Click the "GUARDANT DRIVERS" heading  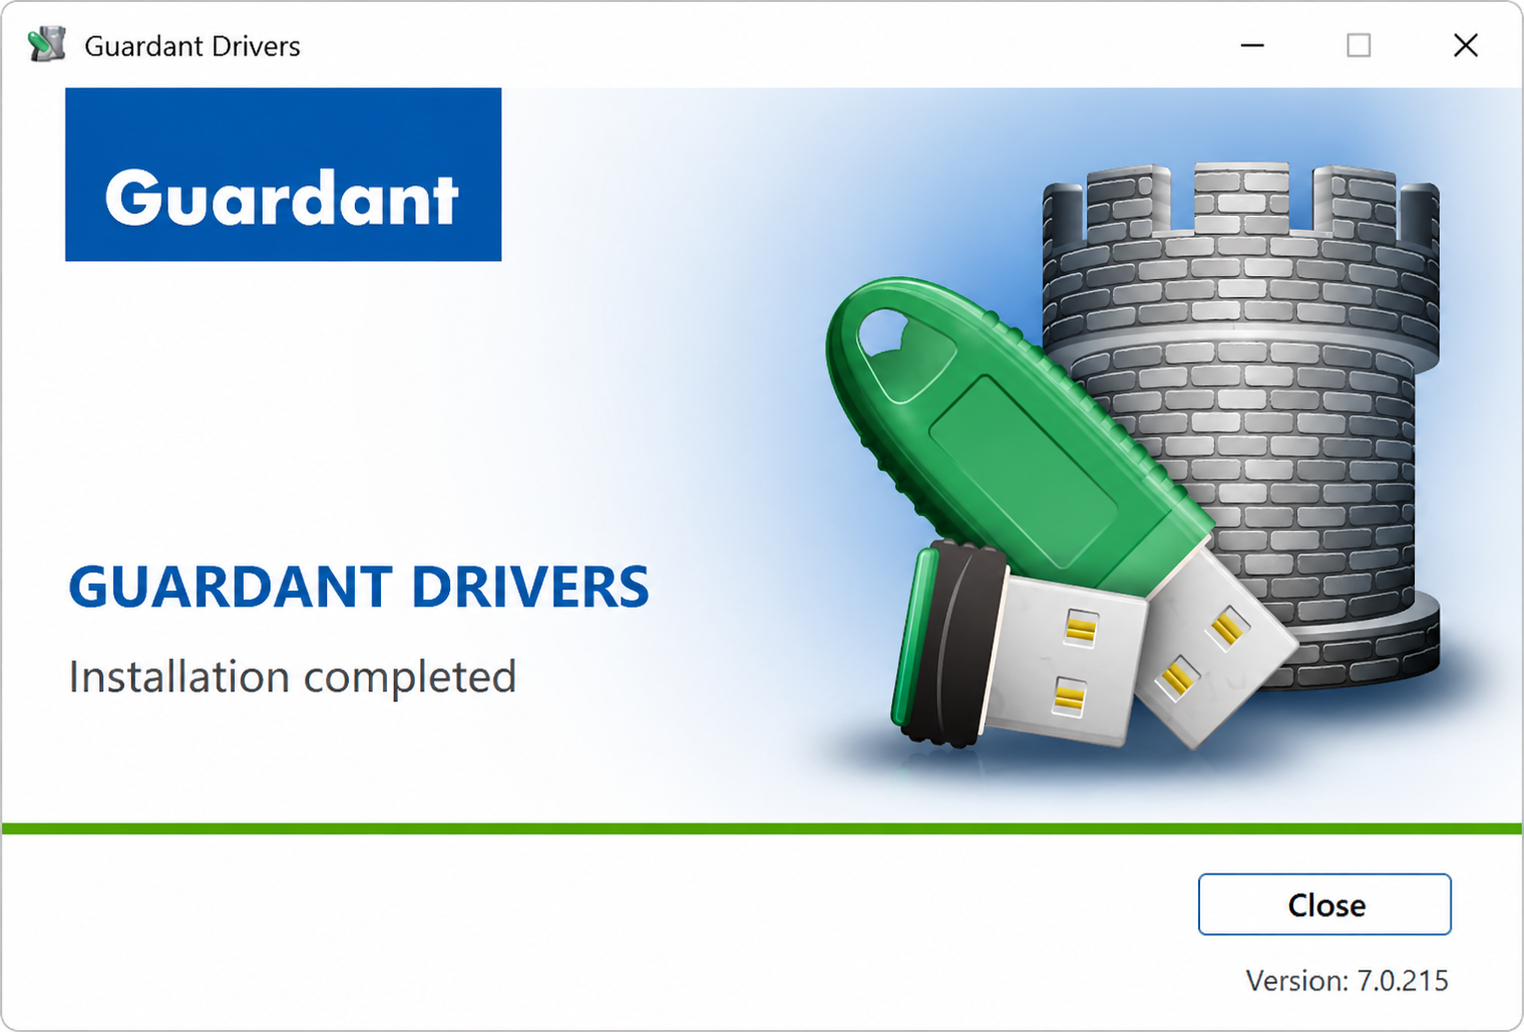(x=359, y=586)
